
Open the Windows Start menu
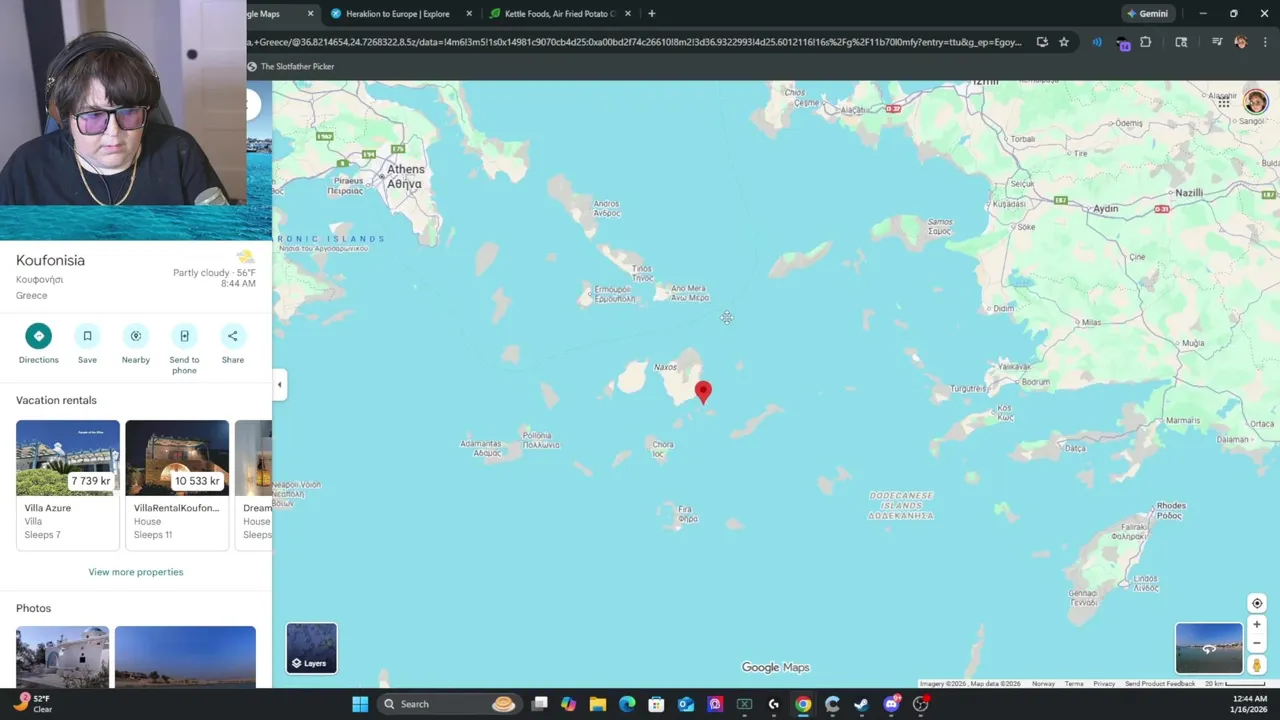360,704
